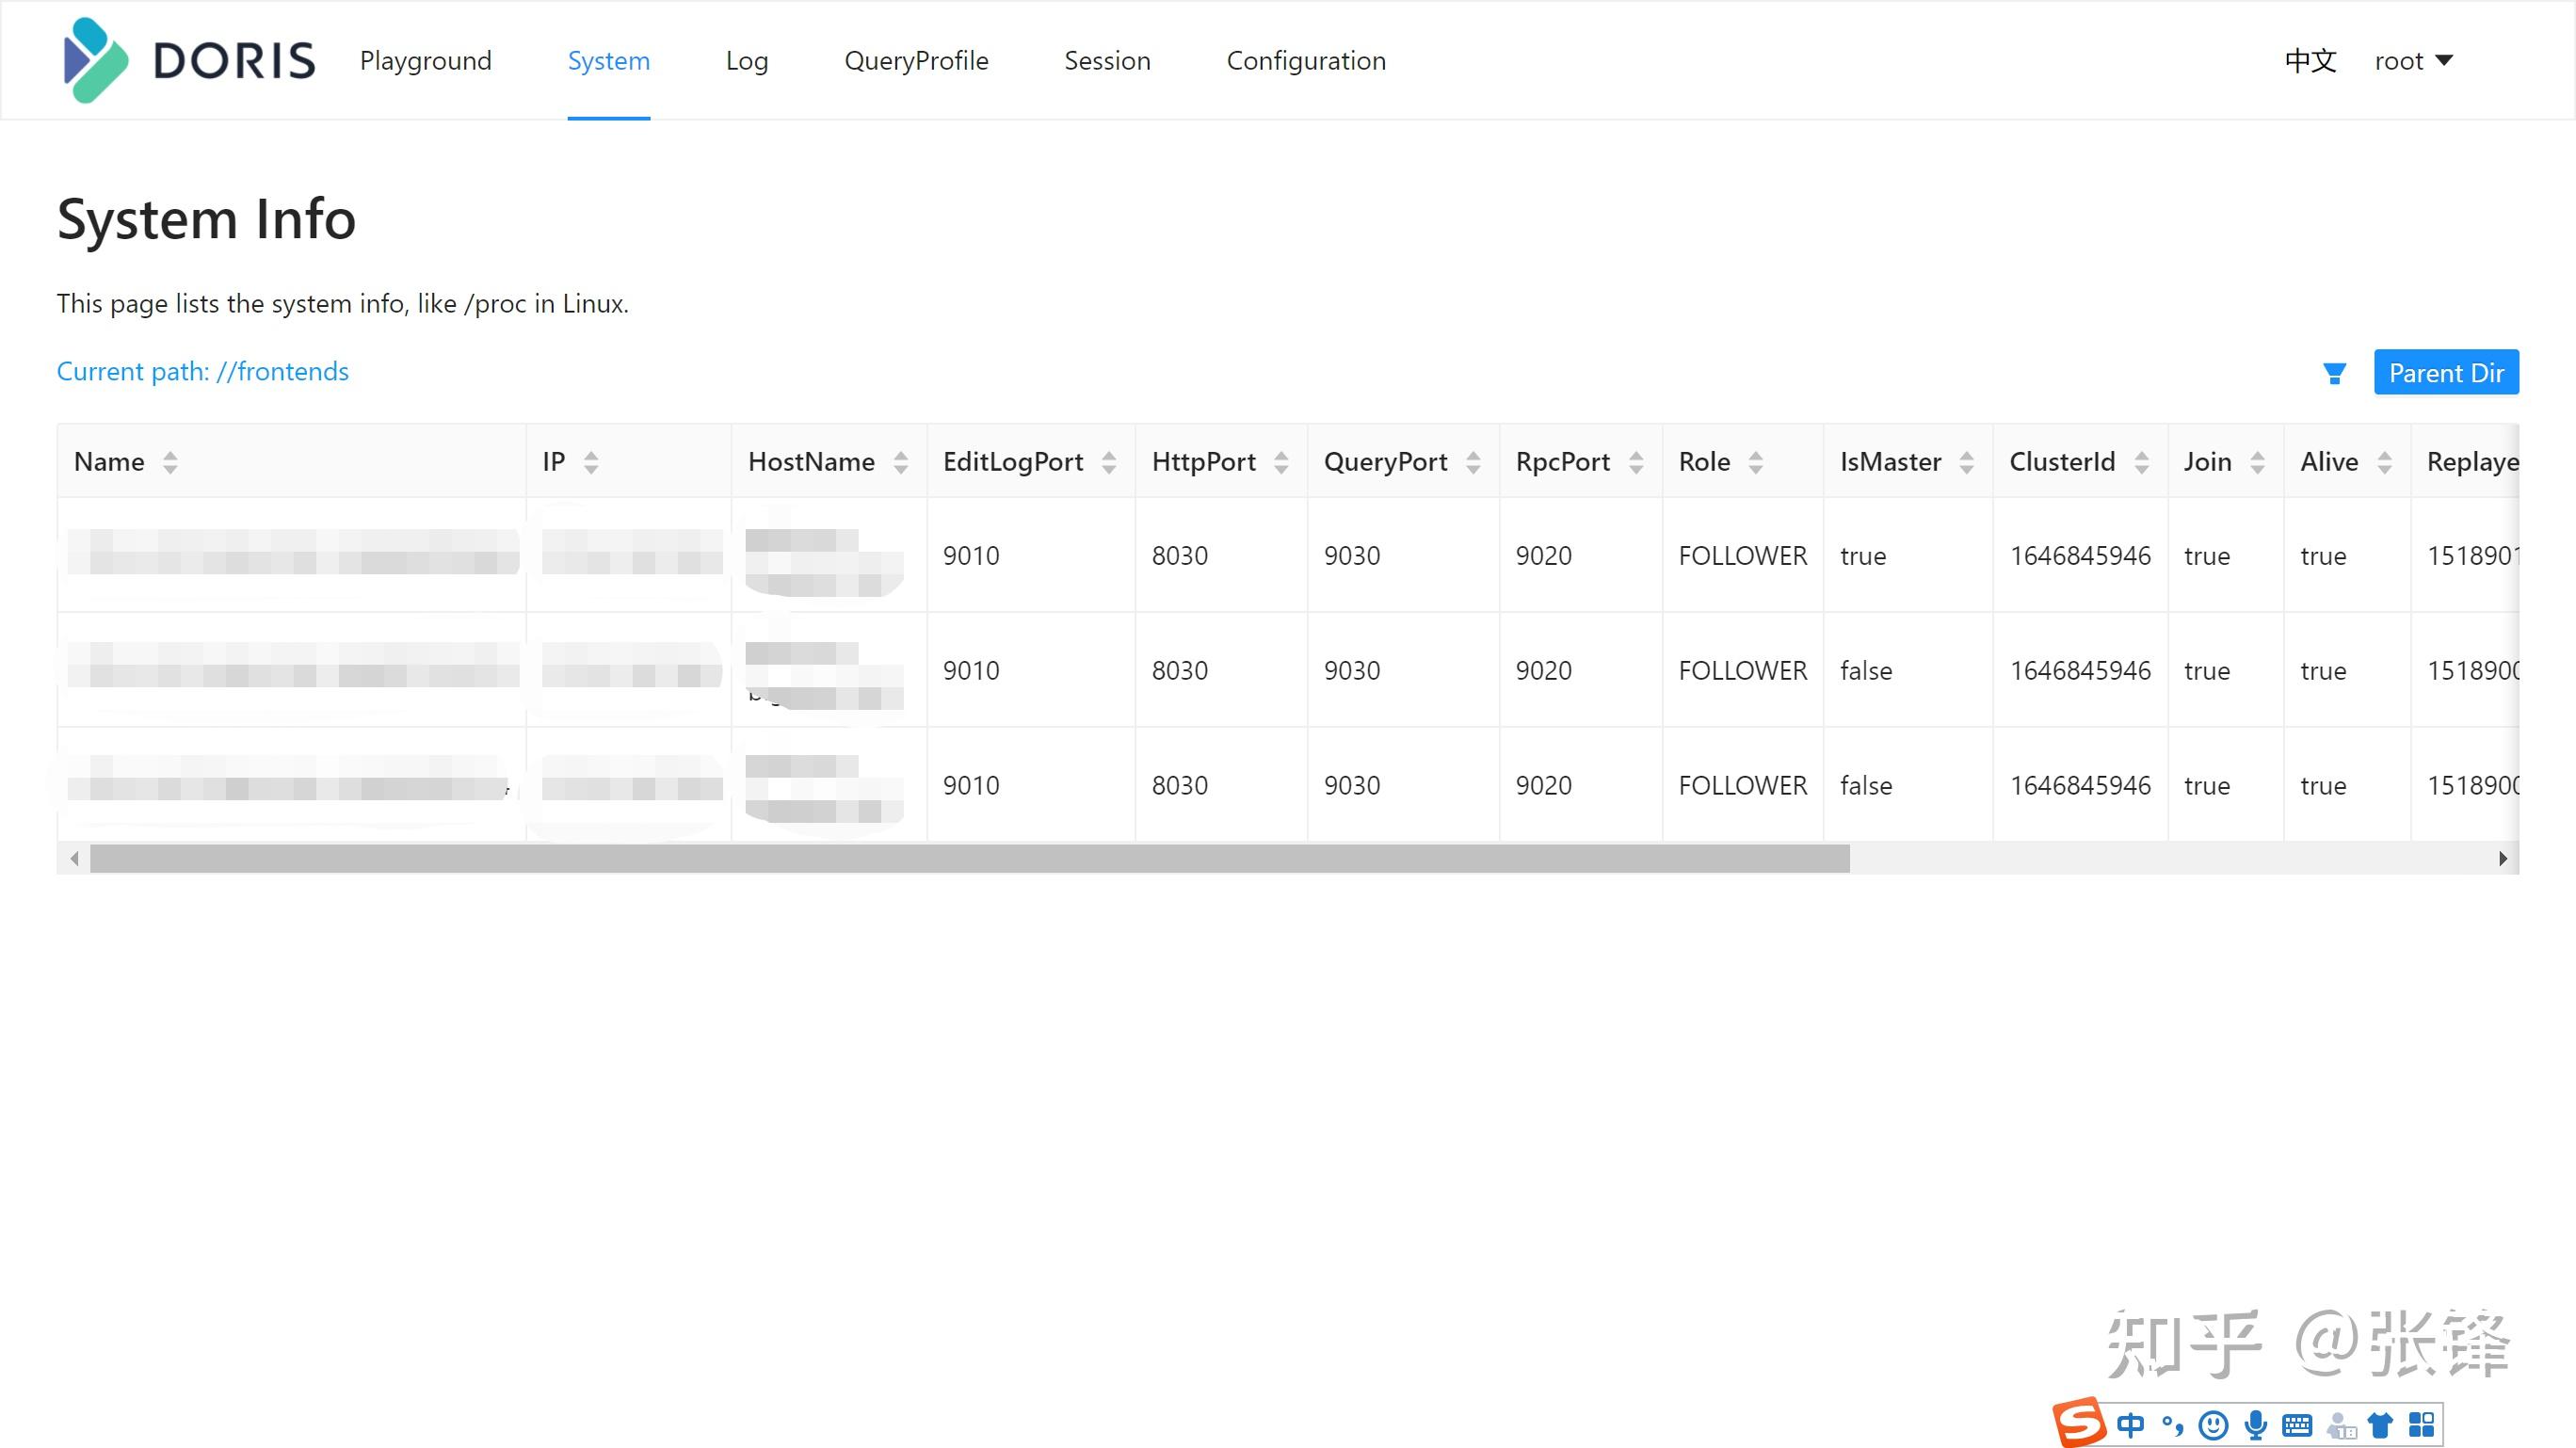2576x1448 pixels.
Task: Open the Configuration page
Action: pyautogui.click(x=1305, y=61)
